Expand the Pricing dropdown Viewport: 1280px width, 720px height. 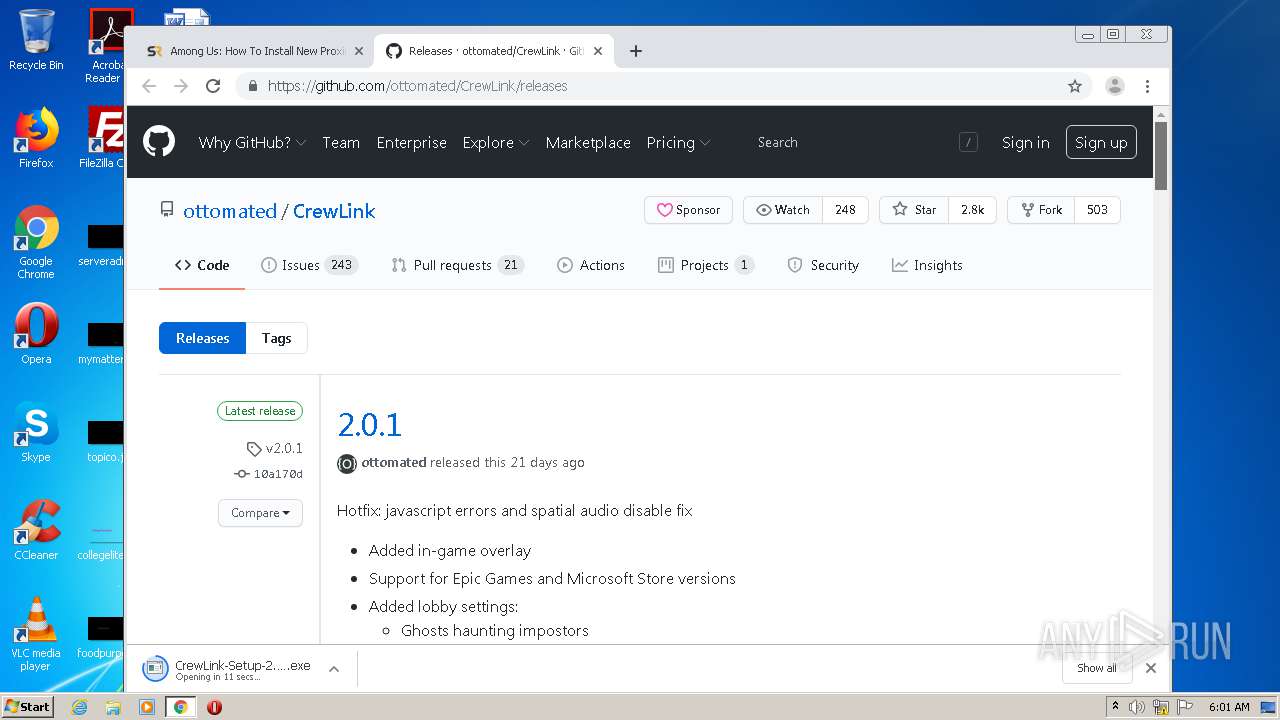678,142
